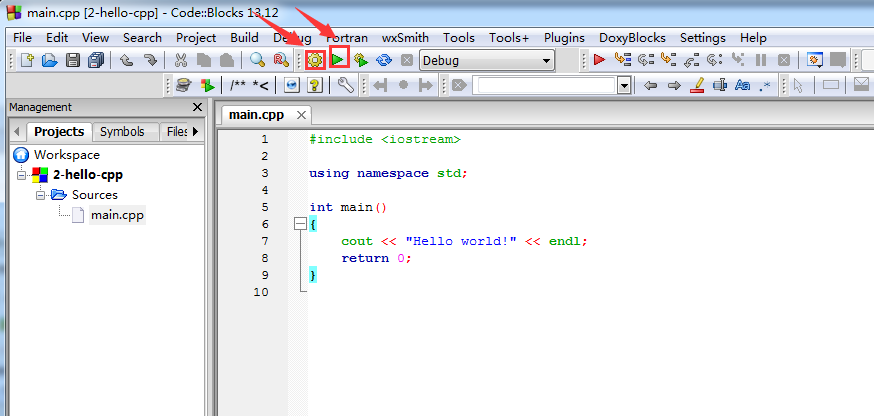The width and height of the screenshot is (874, 416).
Task: Click the Next instruction debug icon
Action: pos(715,59)
